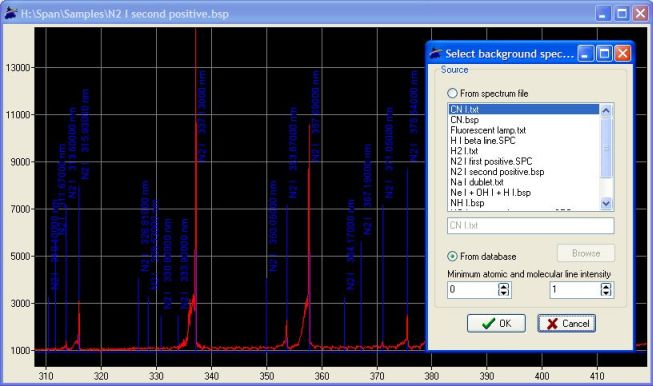This screenshot has width=653, height=386.
Task: Click the 1000 y-axis label
Action: pos(20,351)
